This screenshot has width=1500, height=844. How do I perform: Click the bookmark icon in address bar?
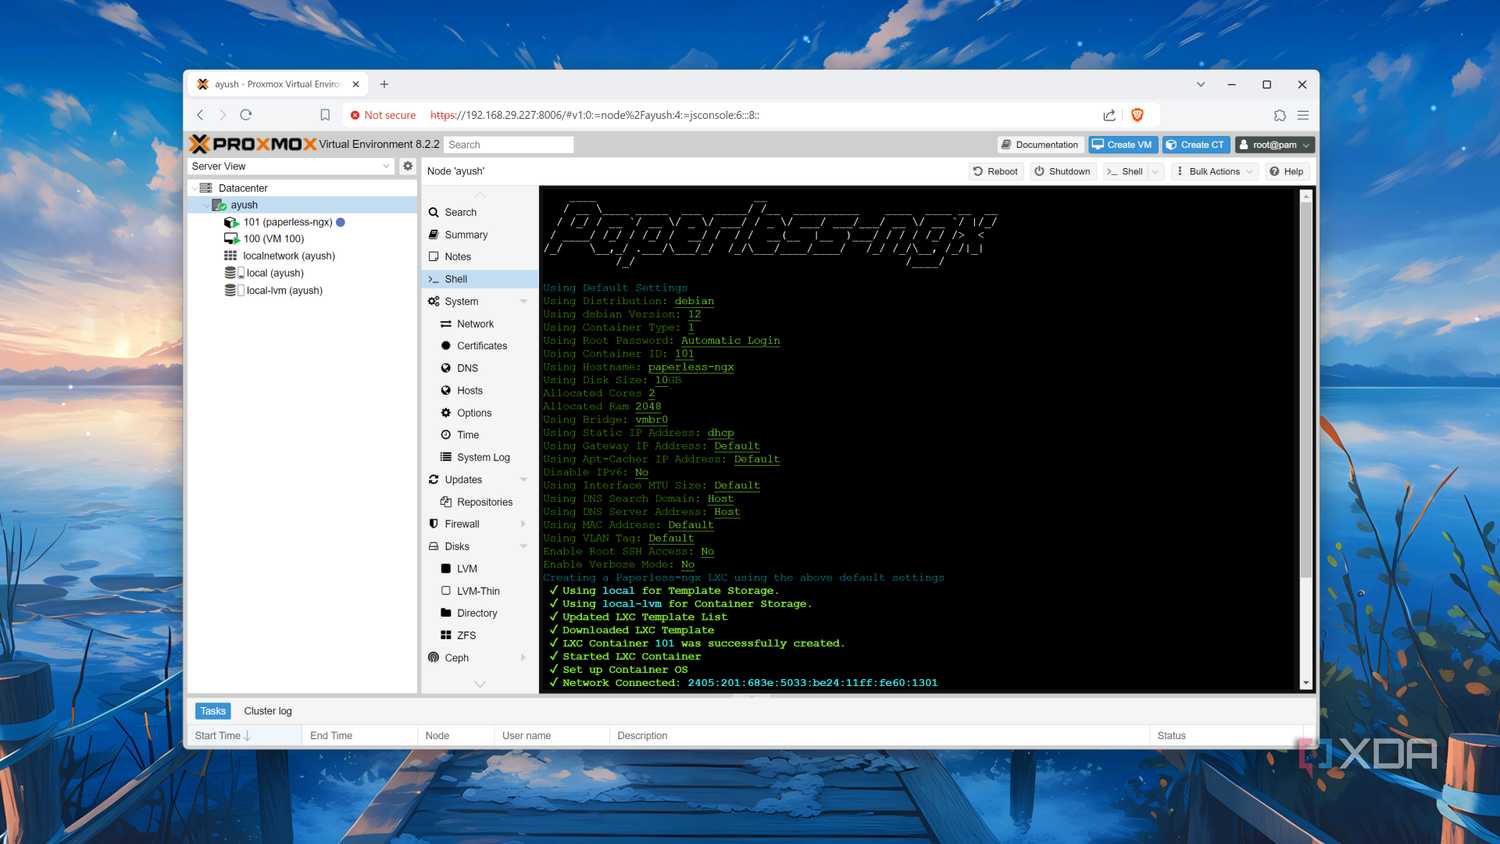coord(325,115)
